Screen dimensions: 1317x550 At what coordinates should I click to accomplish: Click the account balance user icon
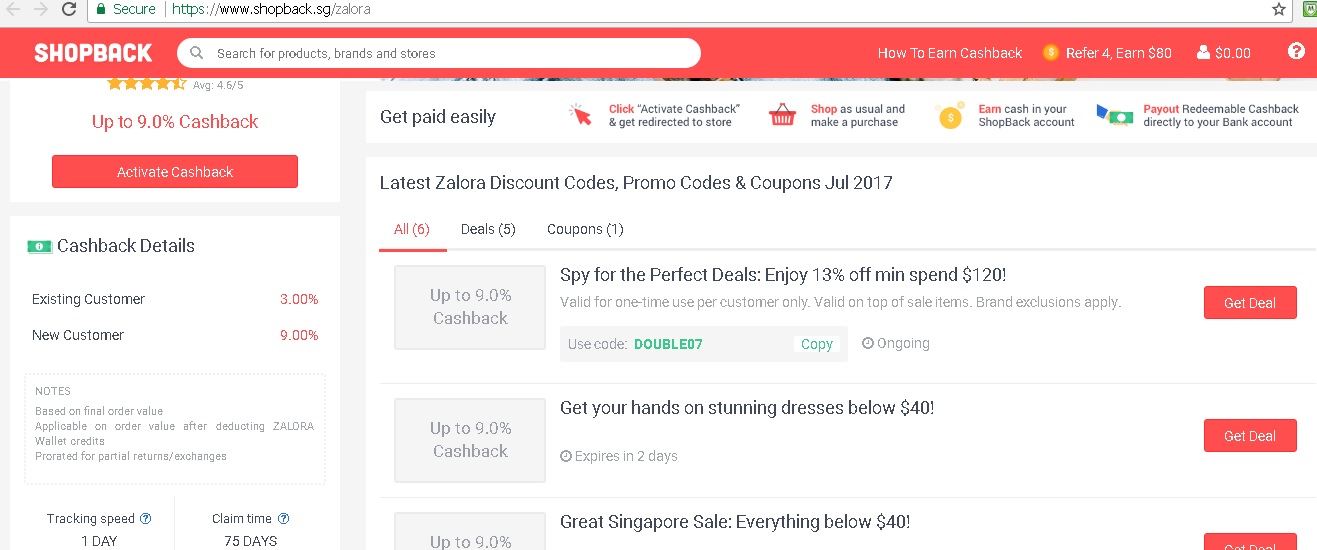[x=1203, y=53]
